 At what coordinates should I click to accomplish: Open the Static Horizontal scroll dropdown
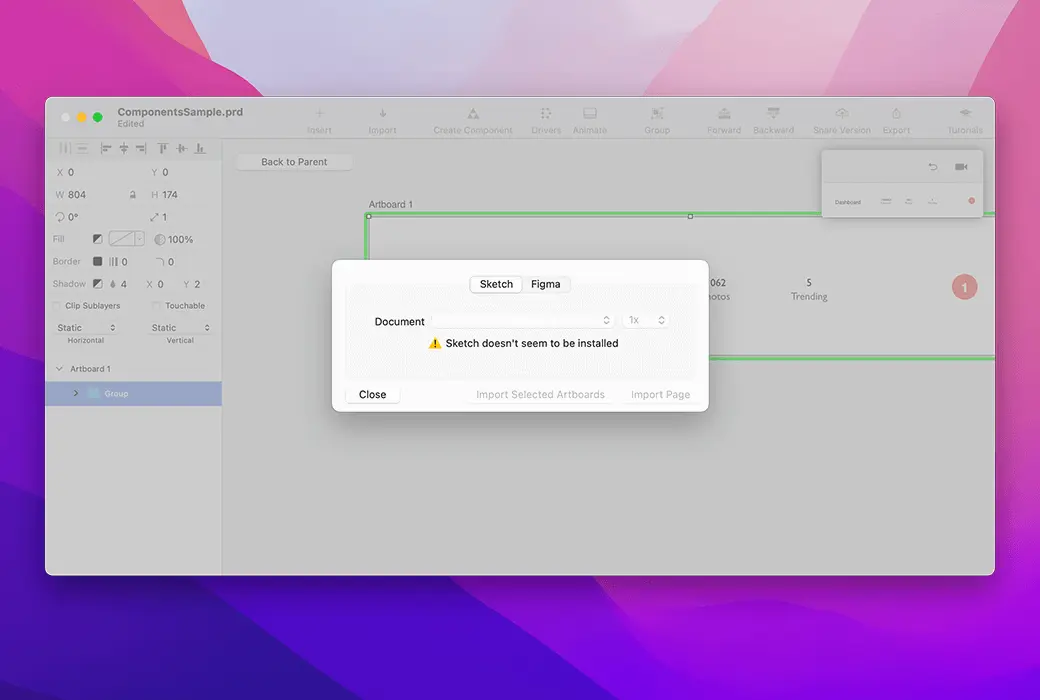(x=86, y=328)
